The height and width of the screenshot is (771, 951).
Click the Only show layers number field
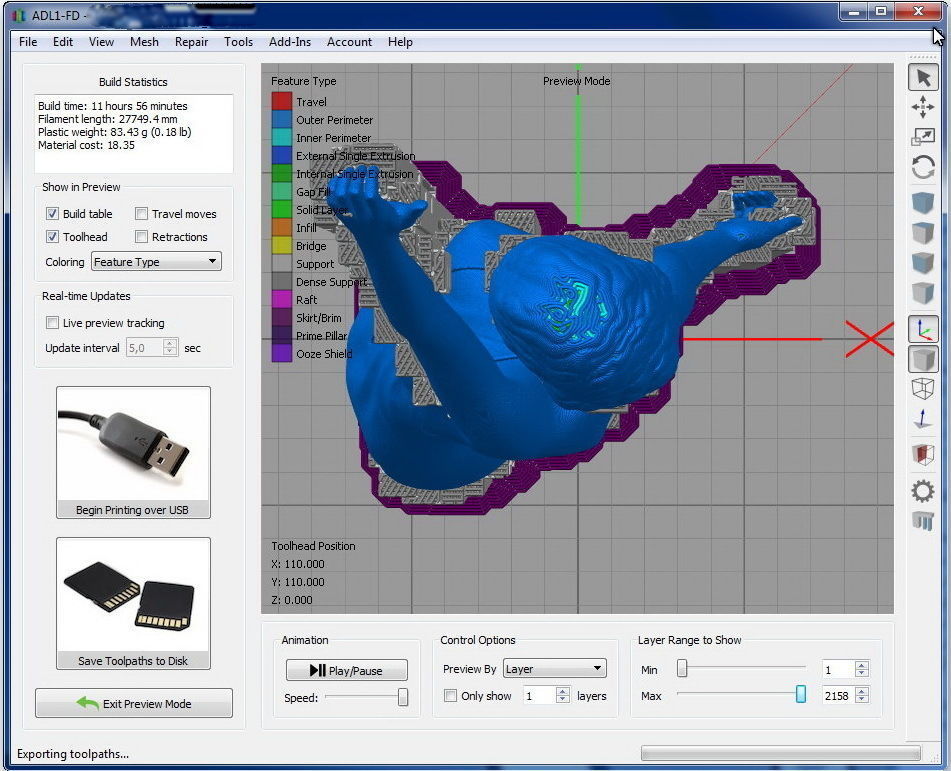coord(539,696)
